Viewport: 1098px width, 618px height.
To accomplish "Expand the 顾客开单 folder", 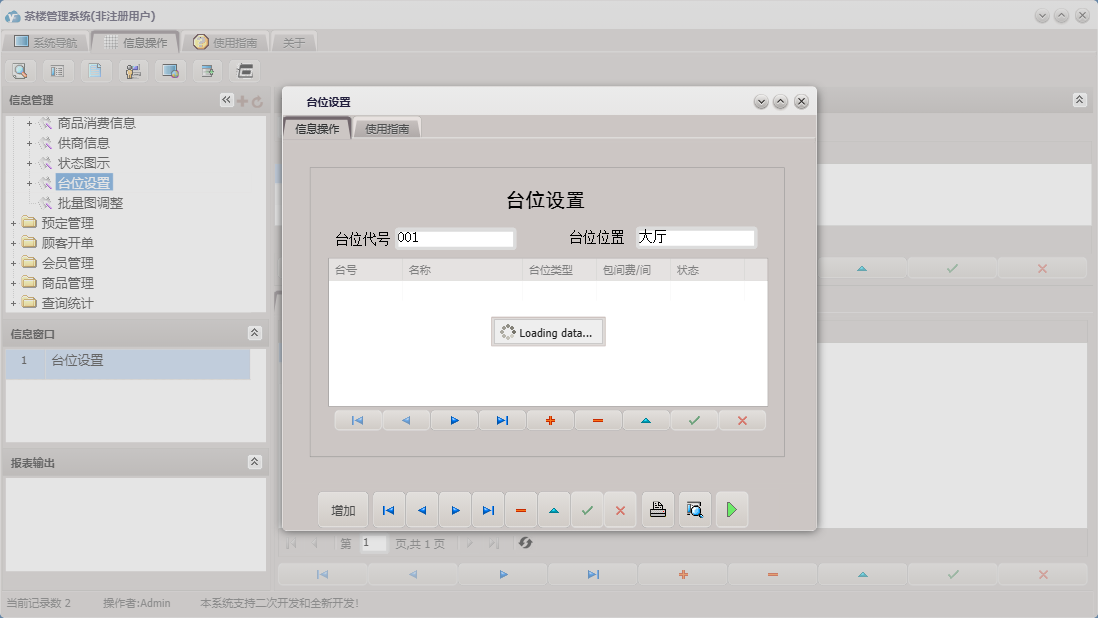I will click(13, 244).
